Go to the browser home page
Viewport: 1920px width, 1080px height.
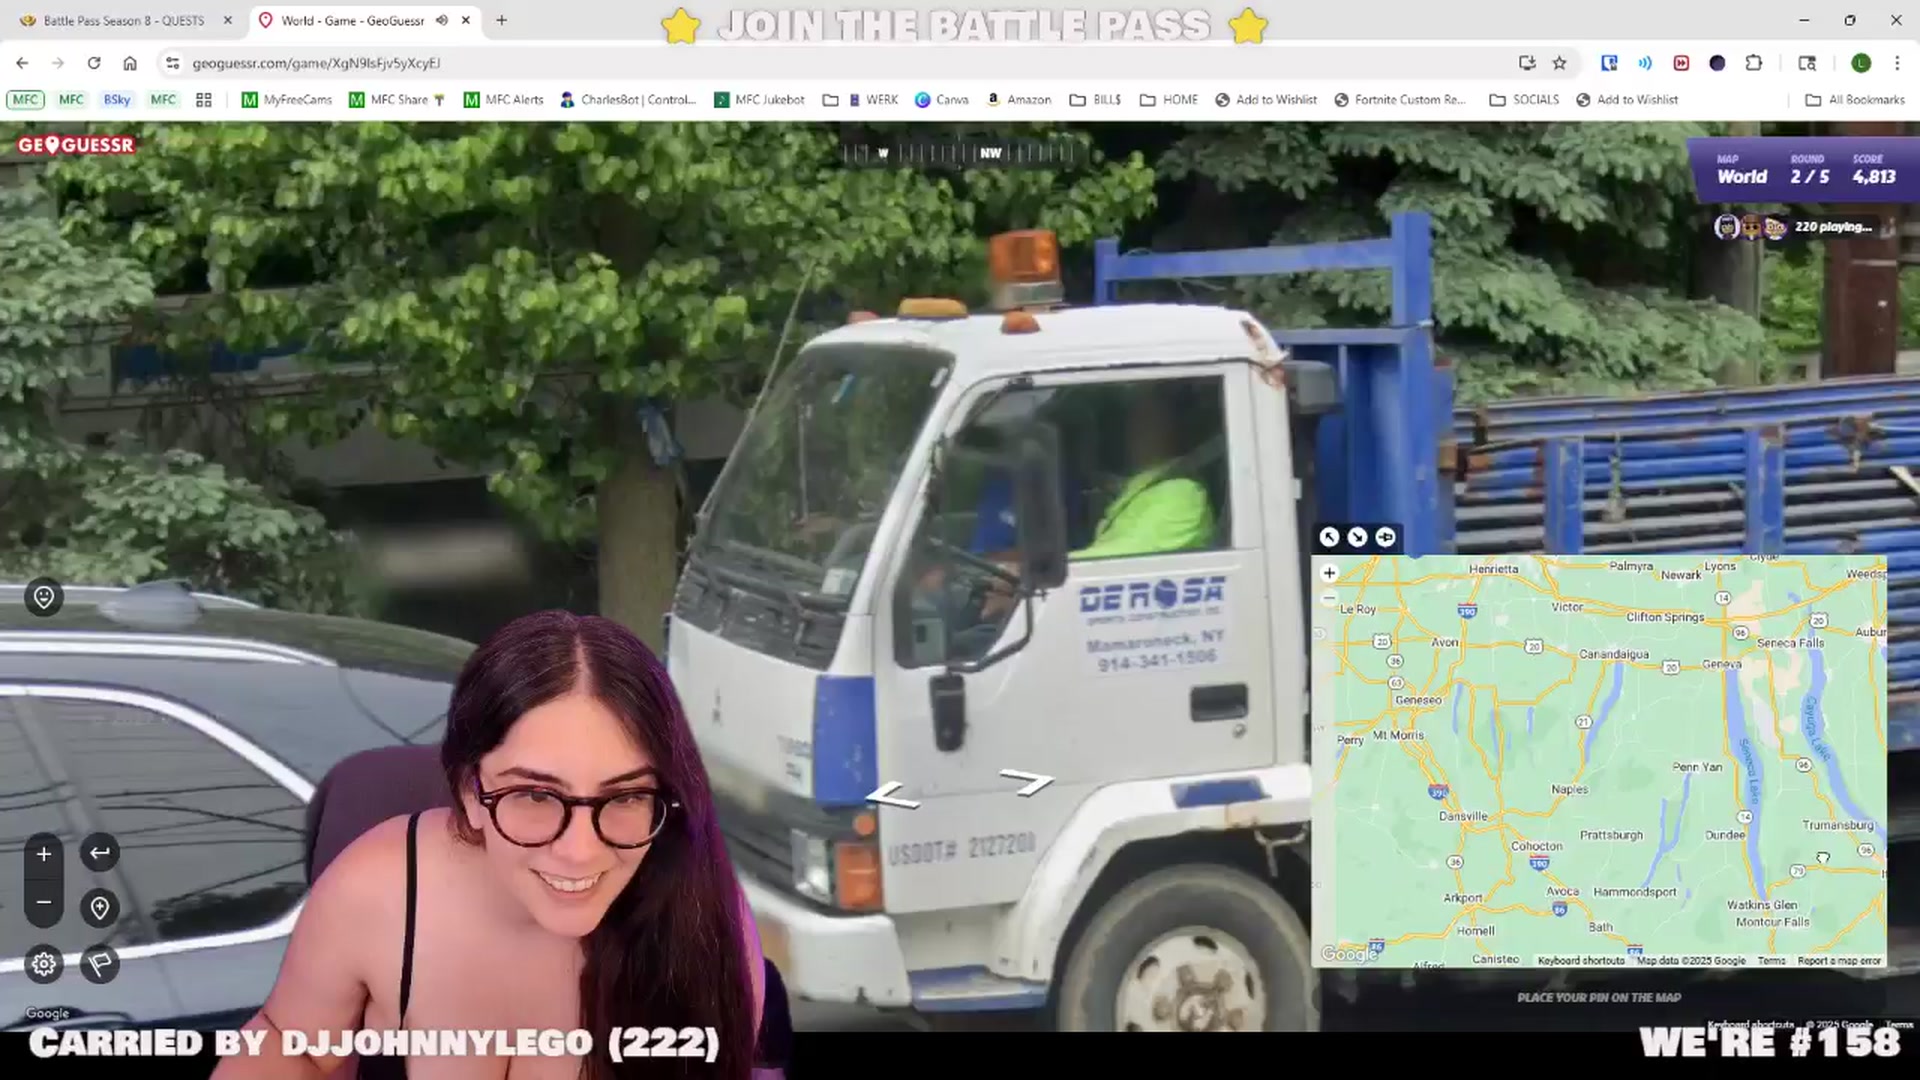[130, 63]
